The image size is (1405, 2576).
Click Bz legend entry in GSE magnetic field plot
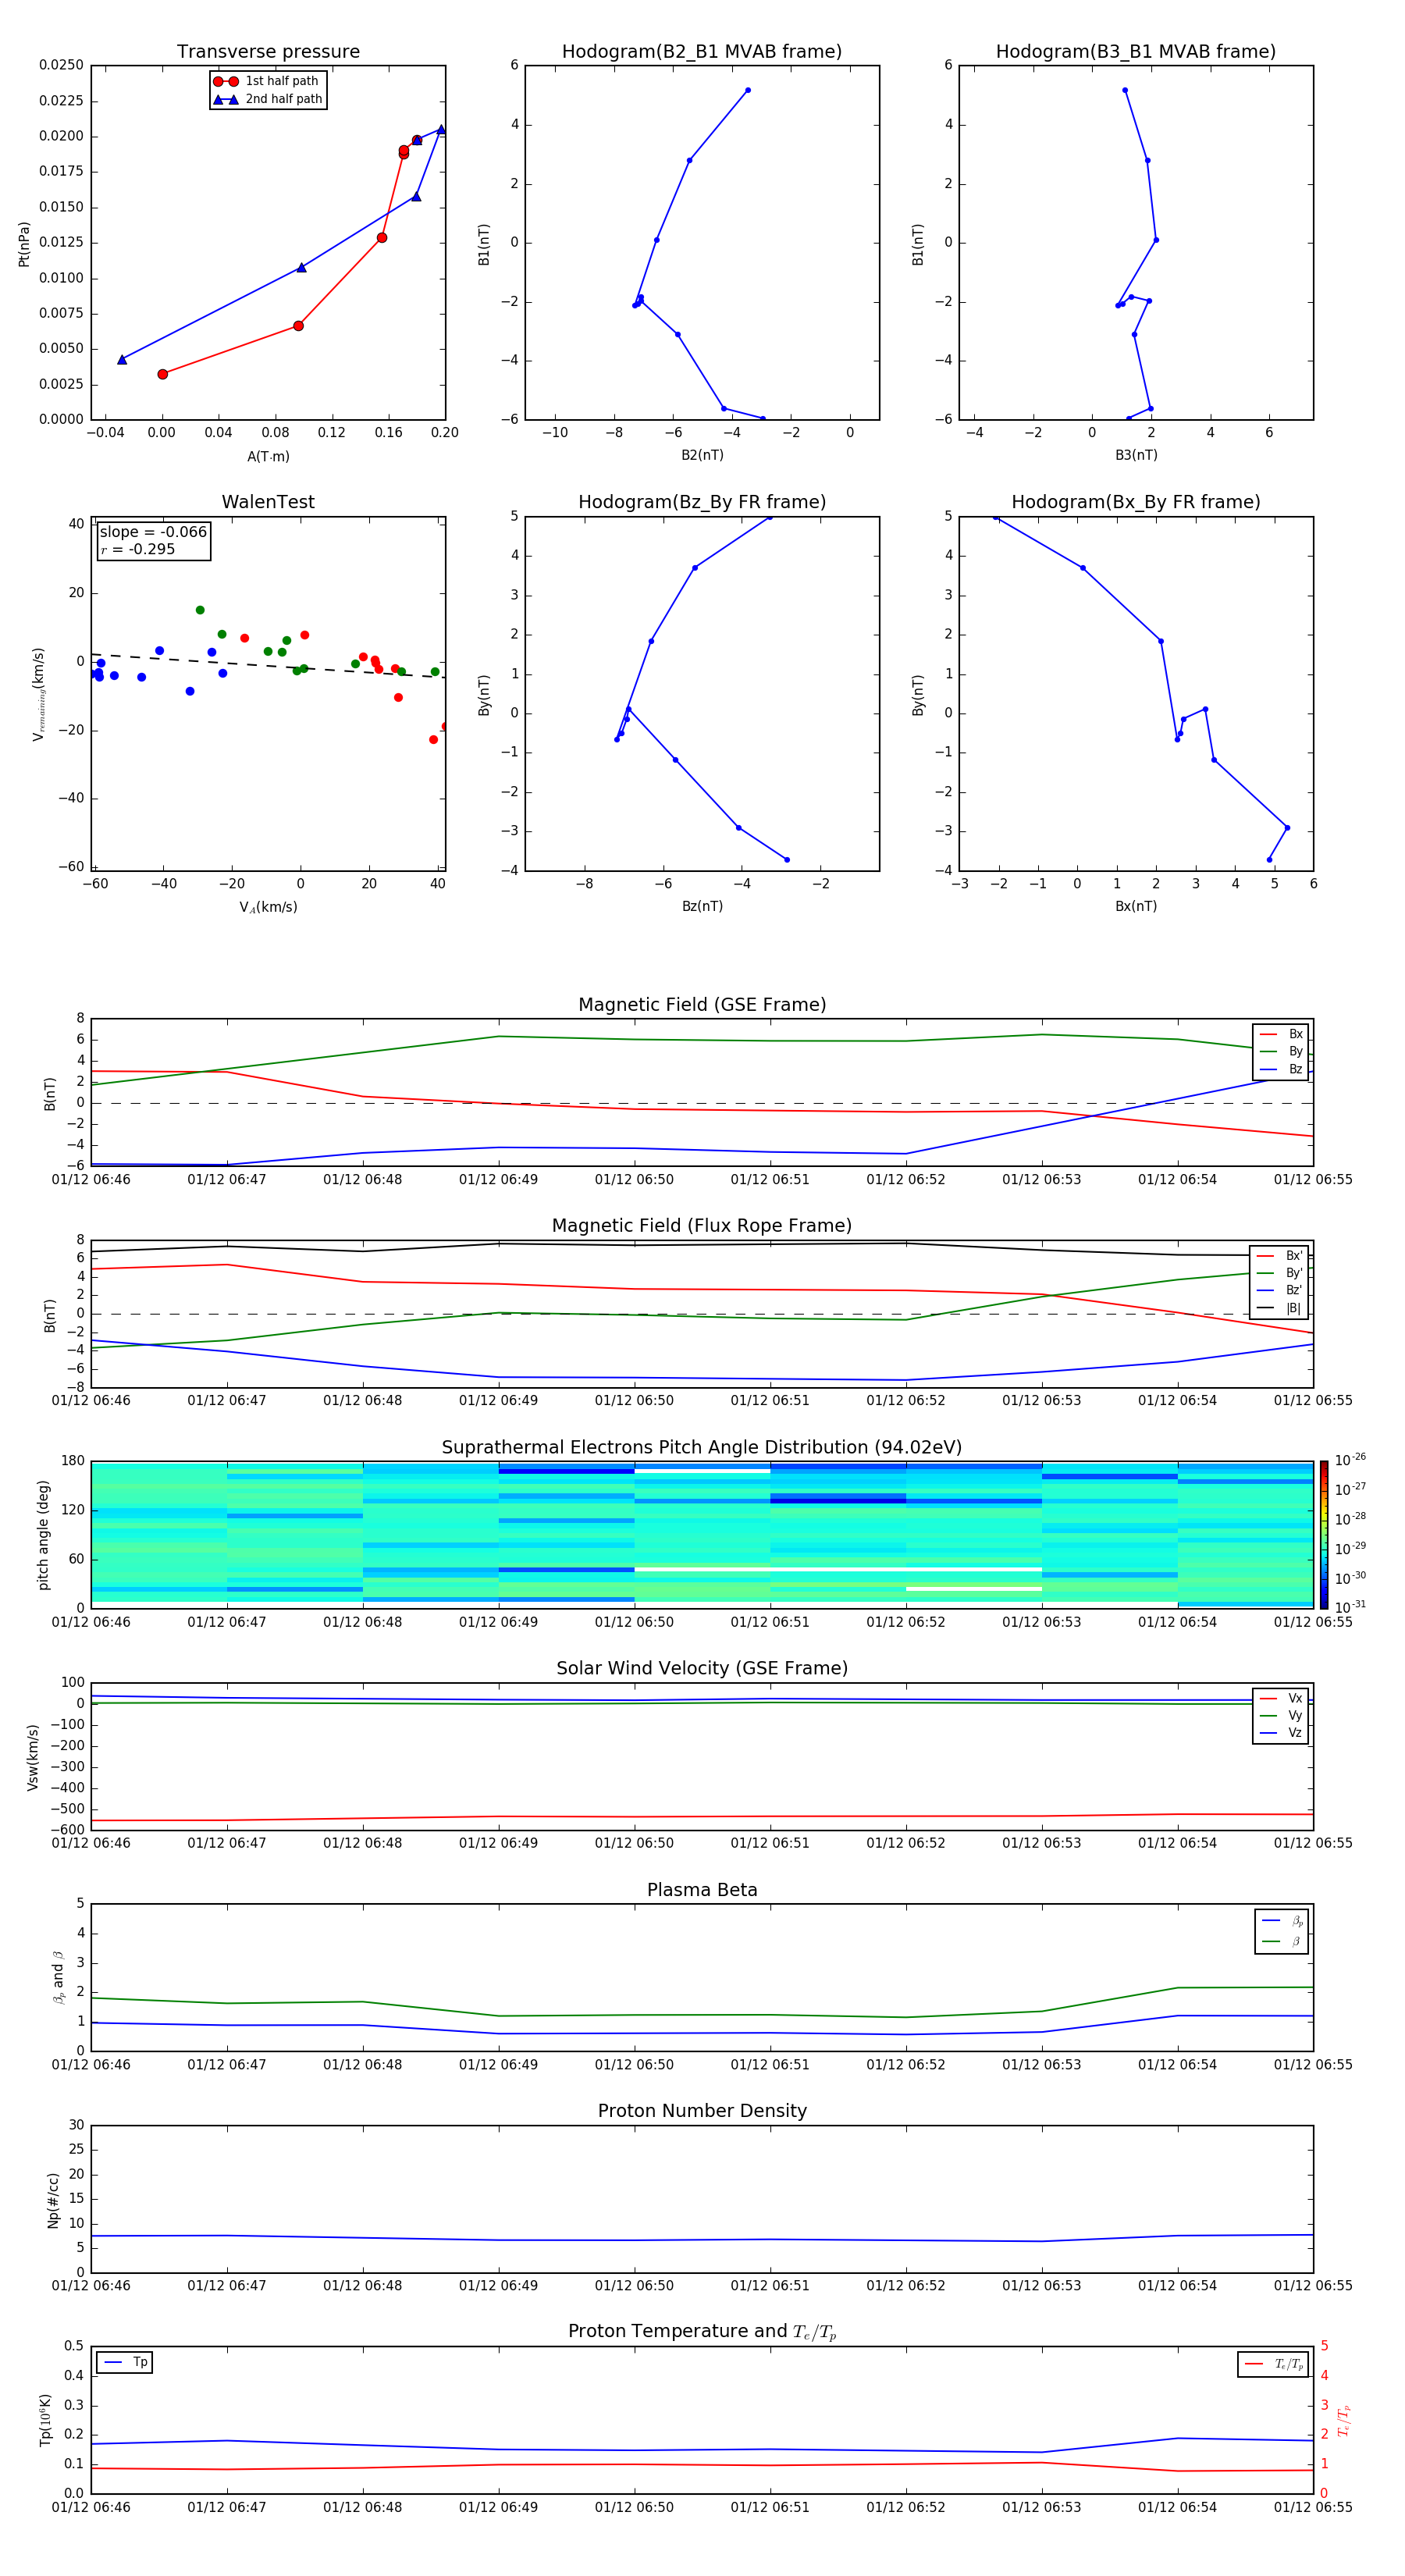point(1281,1069)
